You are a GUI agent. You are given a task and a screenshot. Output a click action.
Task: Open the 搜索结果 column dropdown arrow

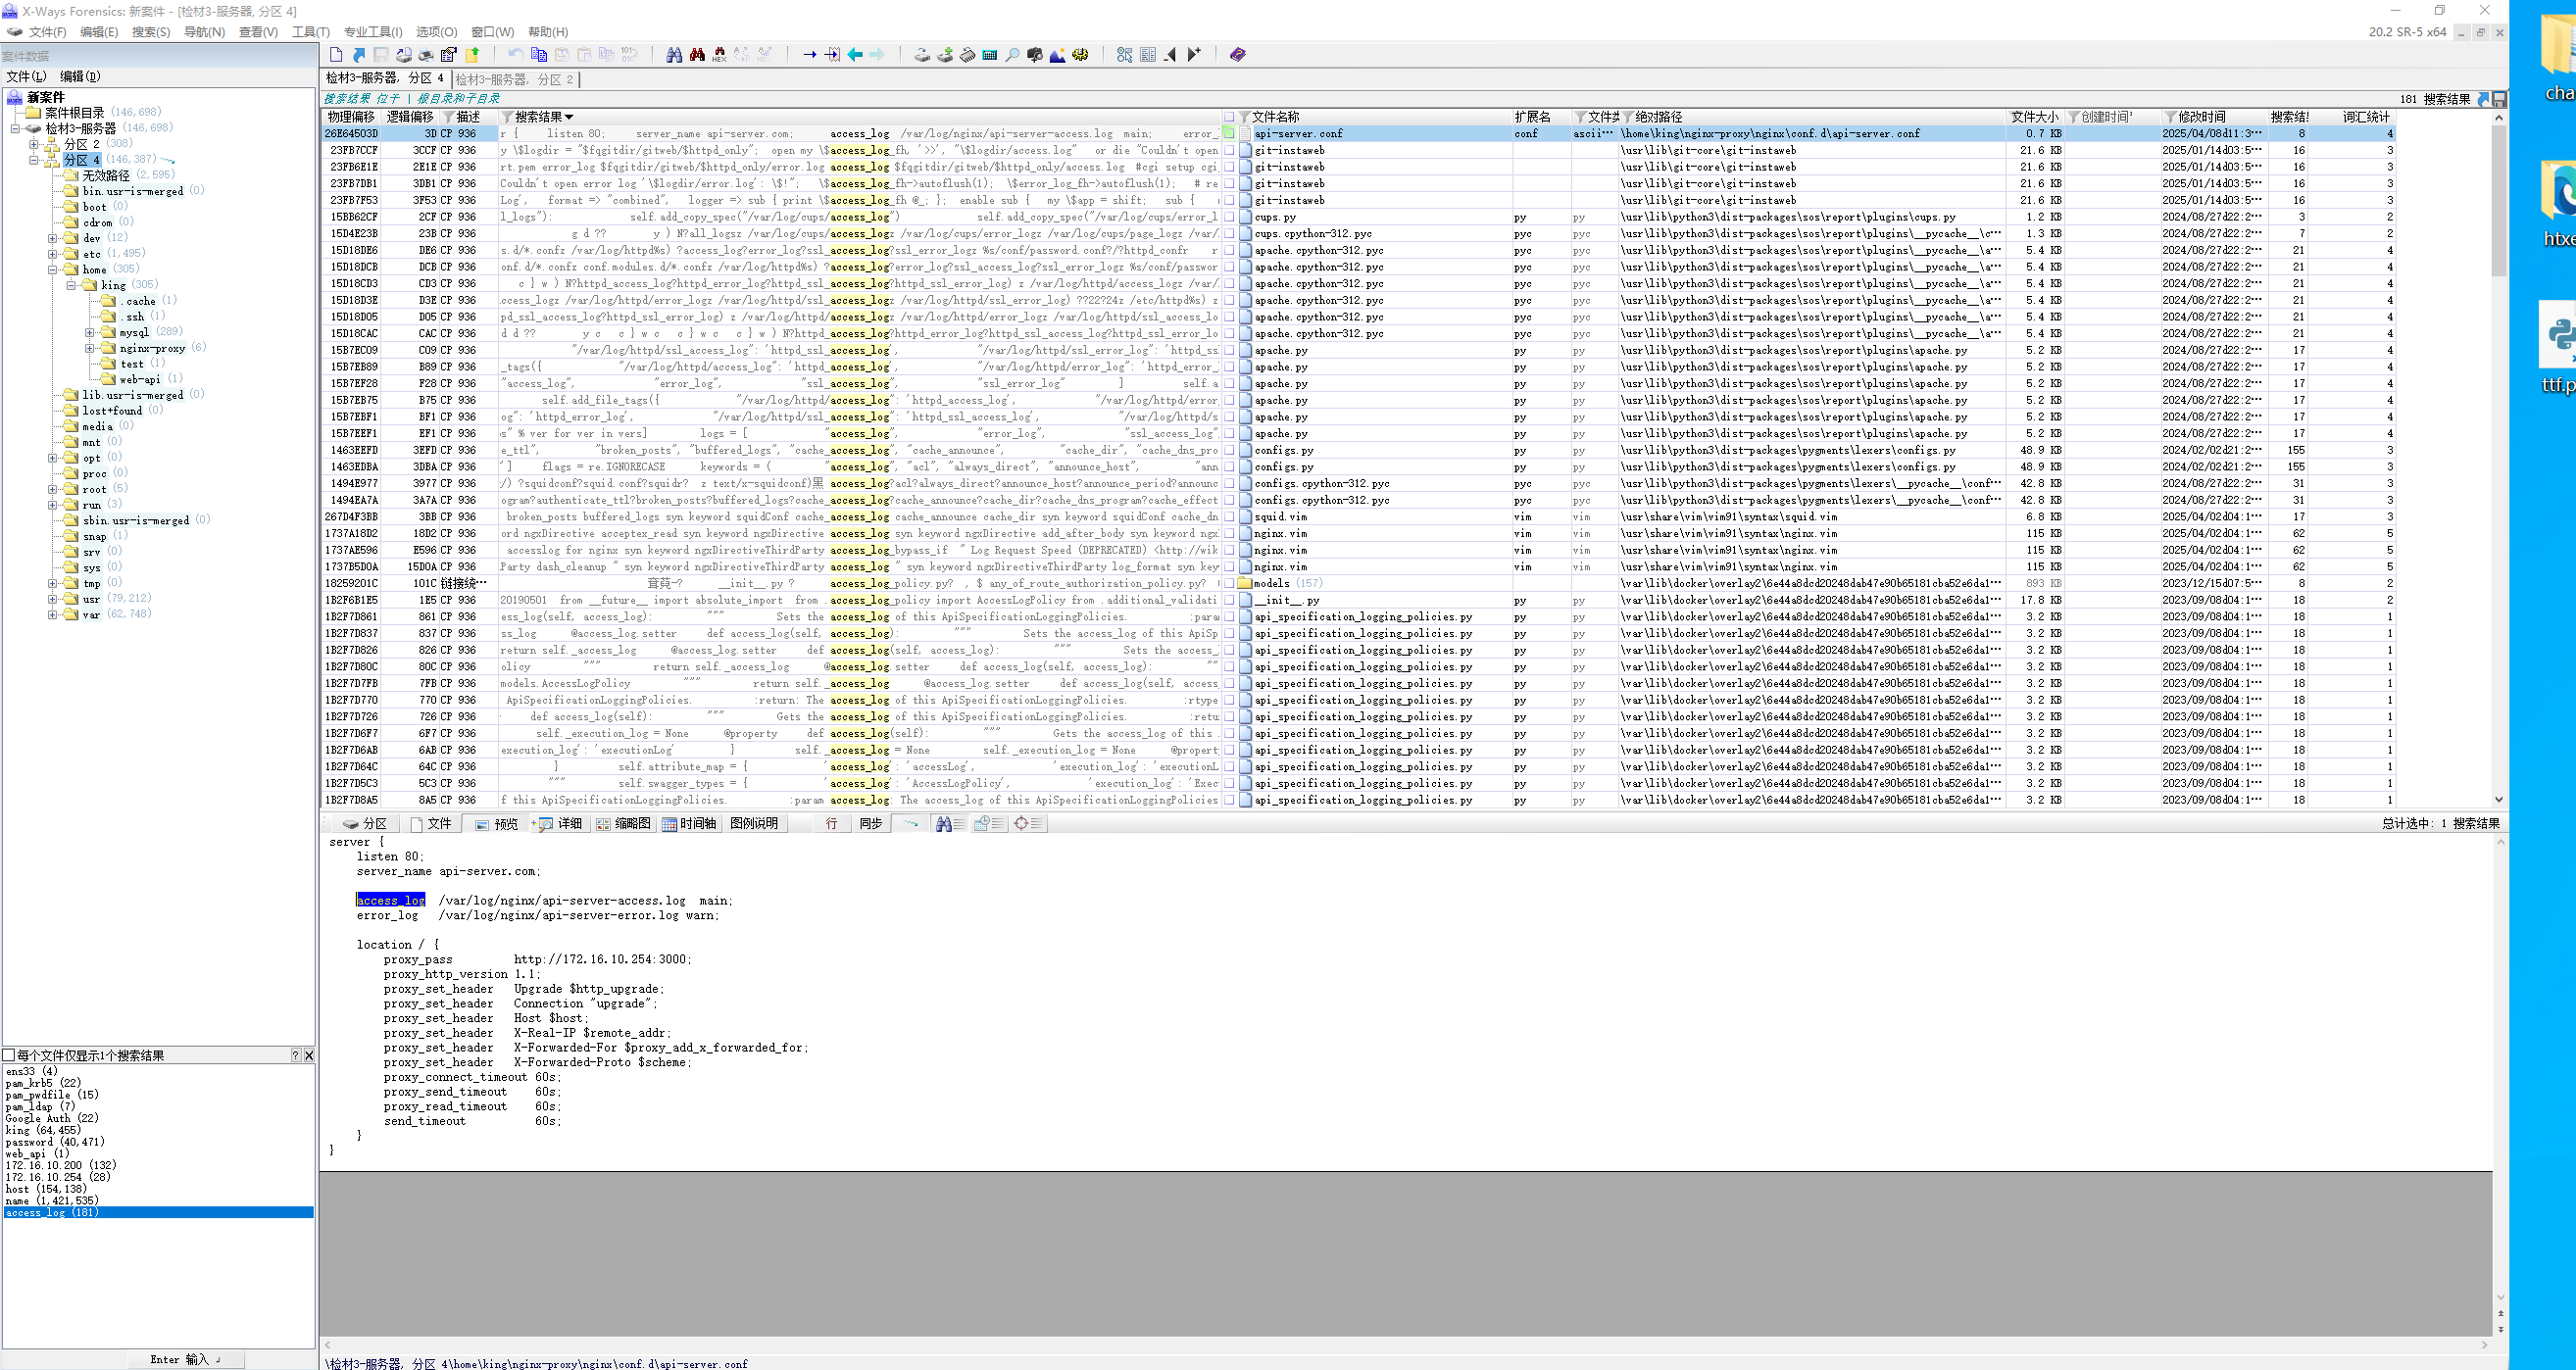coord(570,117)
